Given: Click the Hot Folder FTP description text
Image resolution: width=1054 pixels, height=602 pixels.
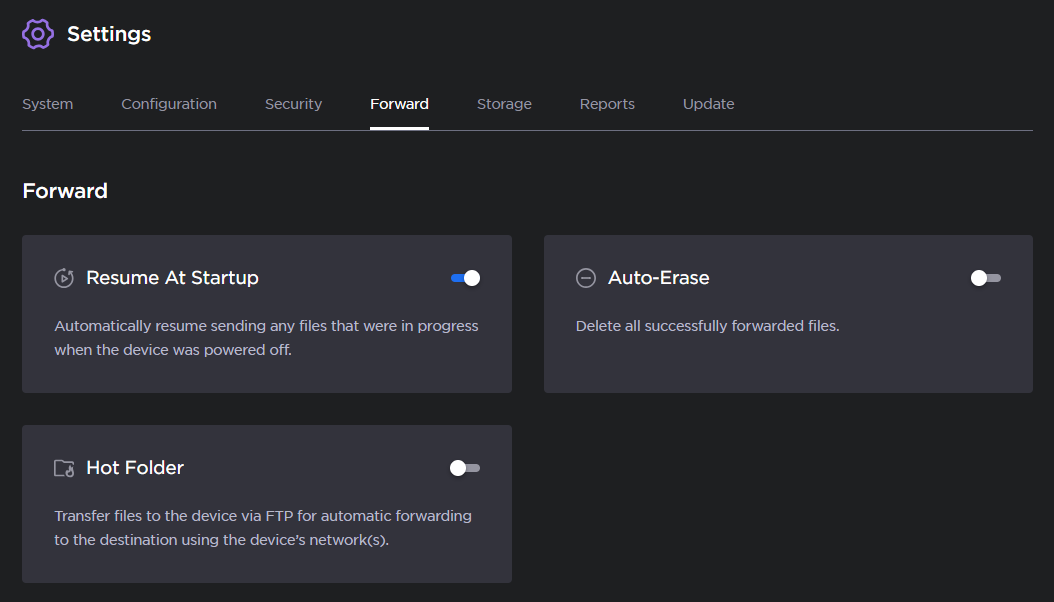Looking at the screenshot, I should point(263,527).
